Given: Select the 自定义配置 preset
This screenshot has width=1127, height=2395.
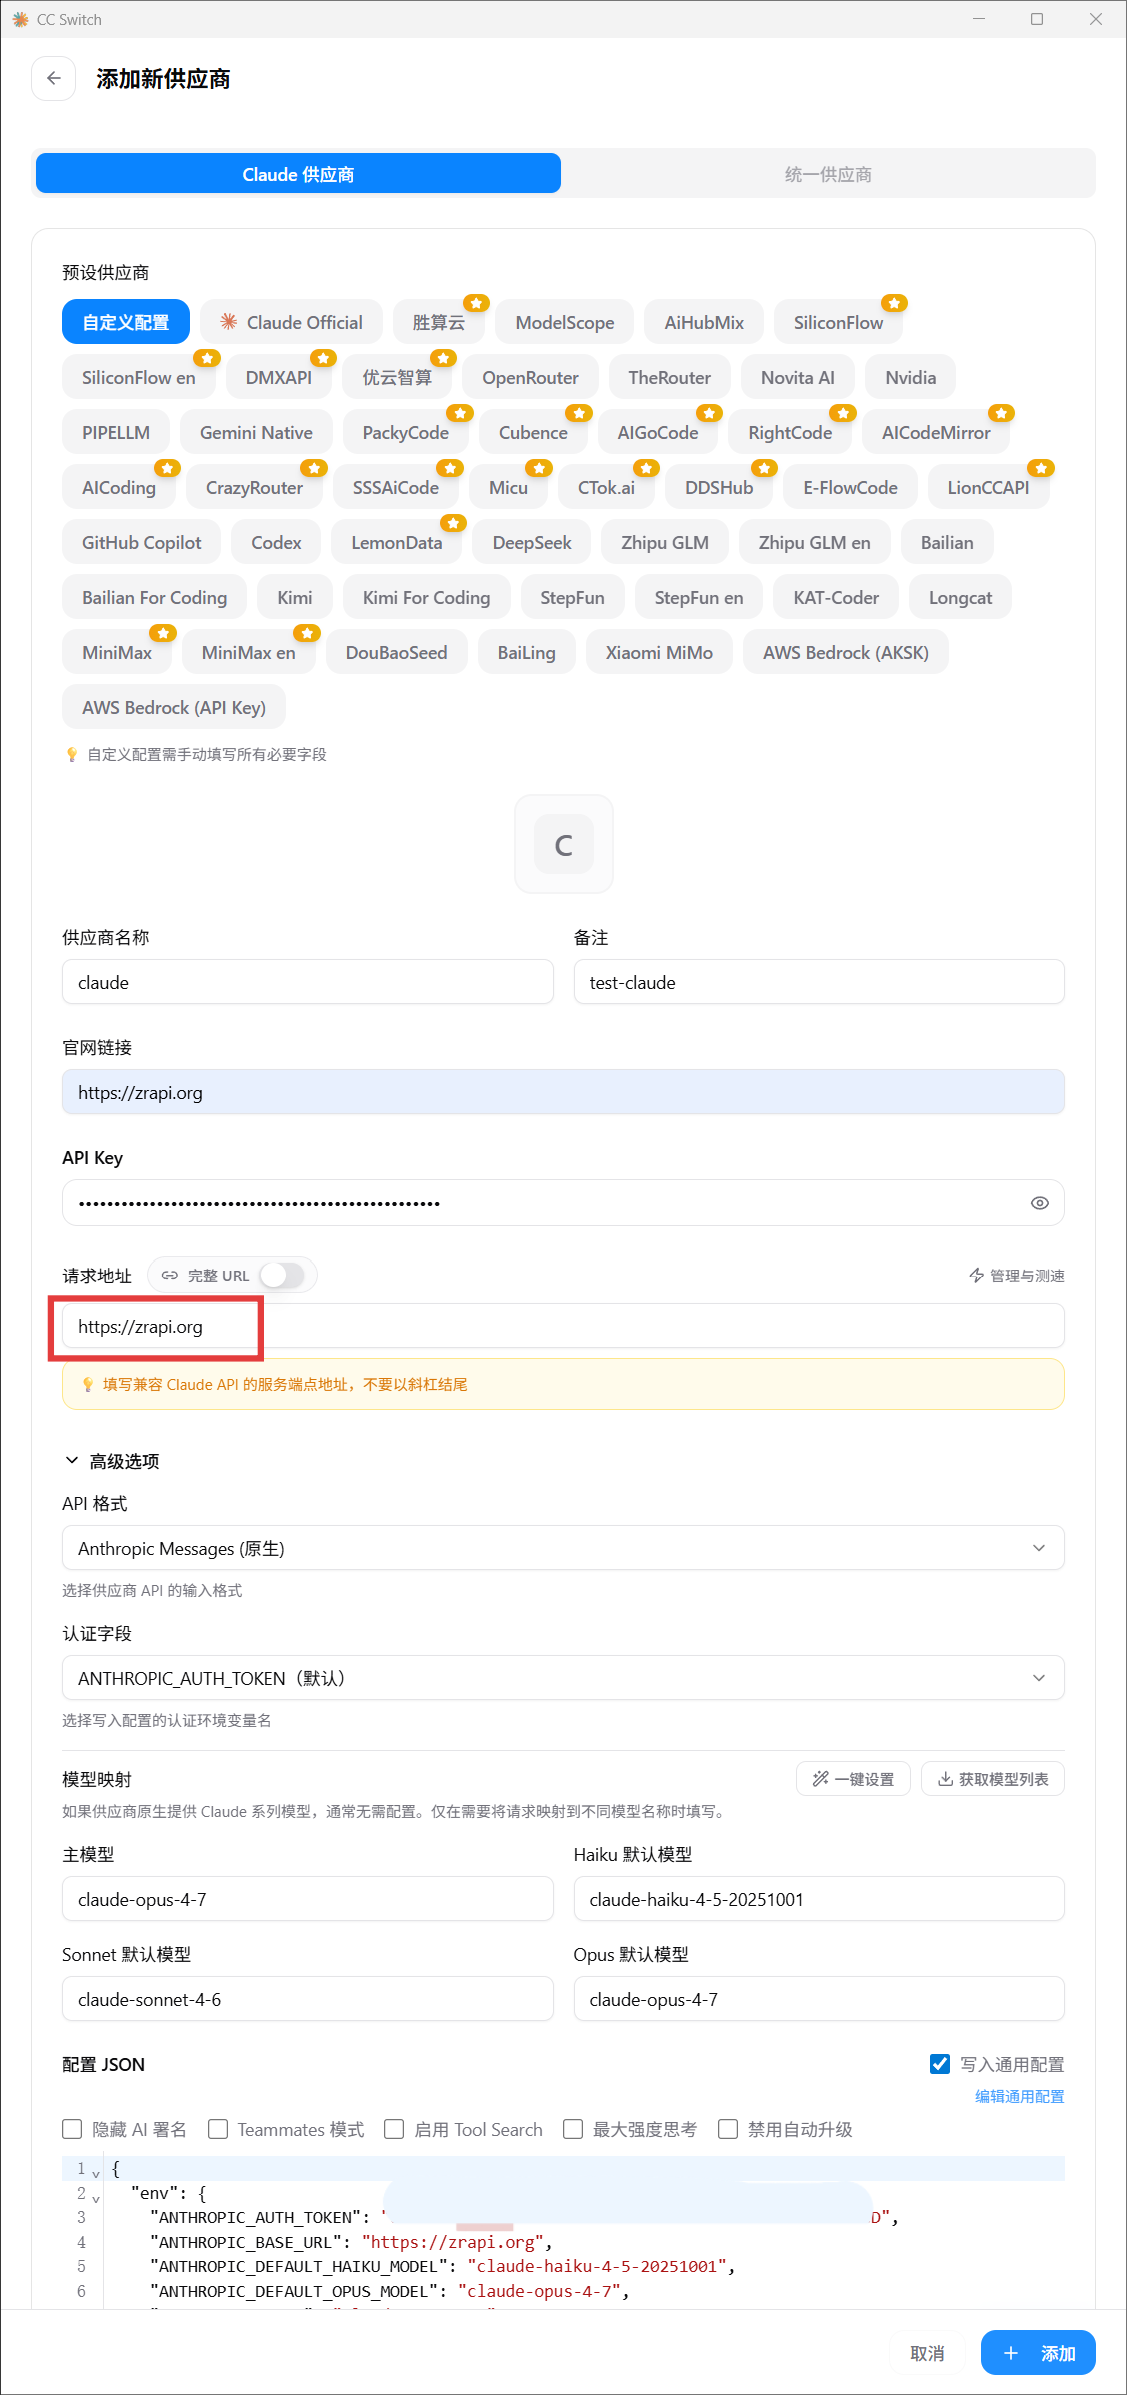Looking at the screenshot, I should tap(126, 322).
